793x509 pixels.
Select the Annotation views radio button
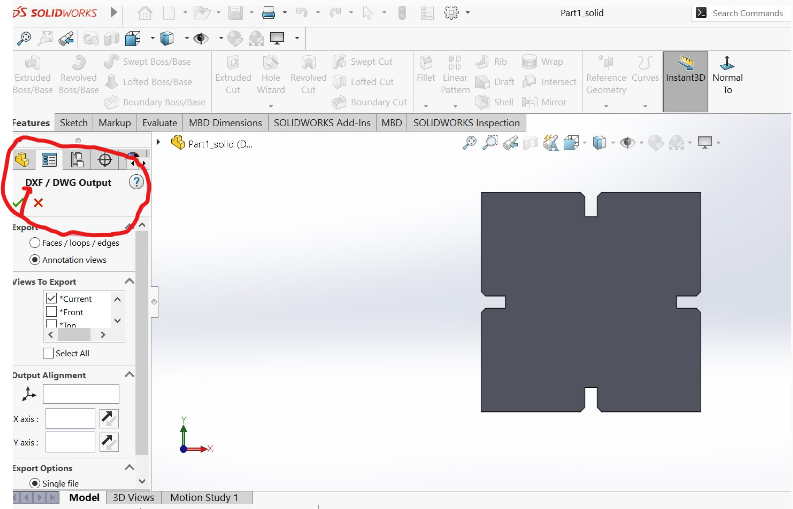(x=34, y=260)
